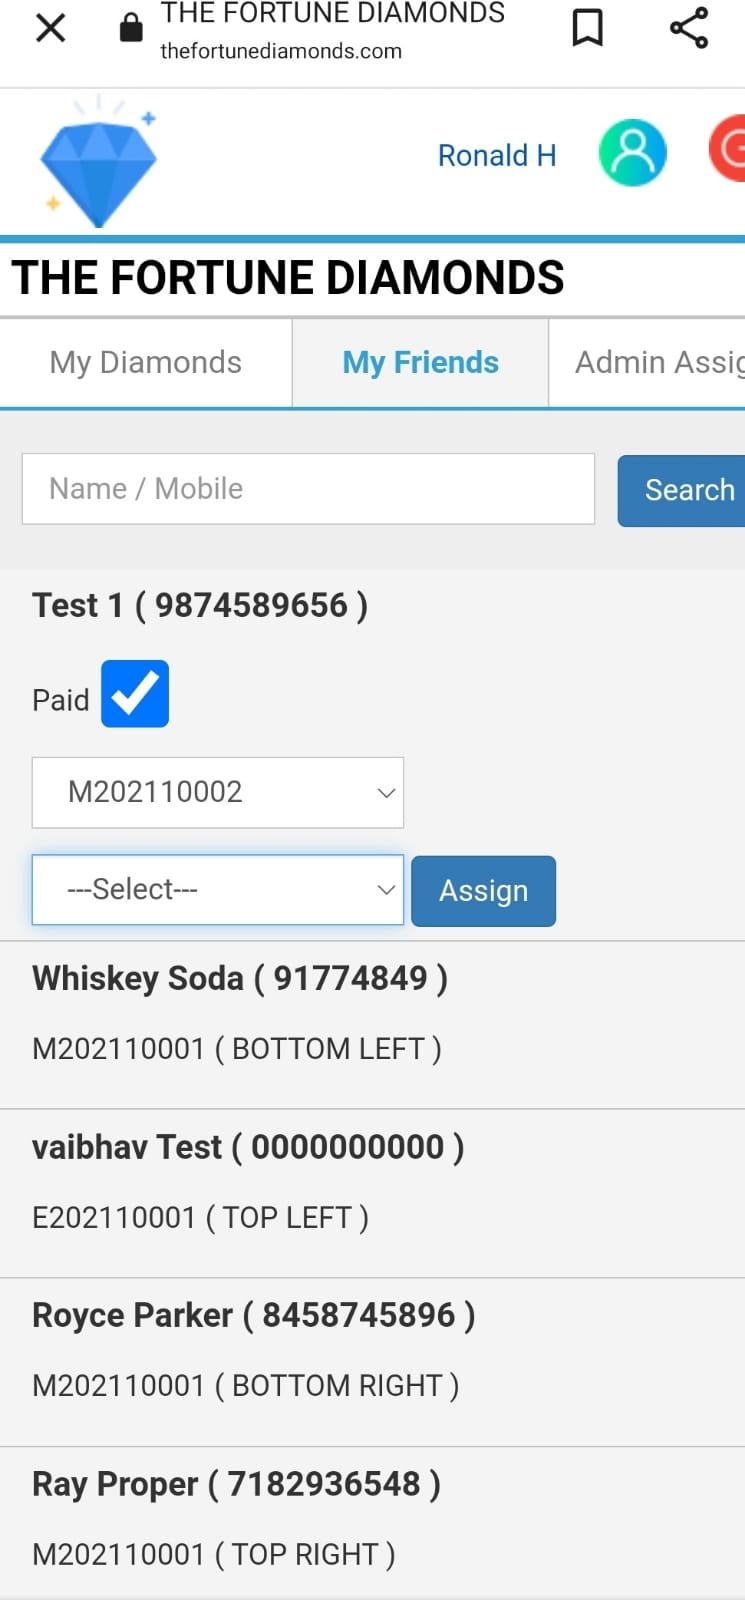Click the Assign button
The width and height of the screenshot is (745, 1600).
[x=484, y=891]
